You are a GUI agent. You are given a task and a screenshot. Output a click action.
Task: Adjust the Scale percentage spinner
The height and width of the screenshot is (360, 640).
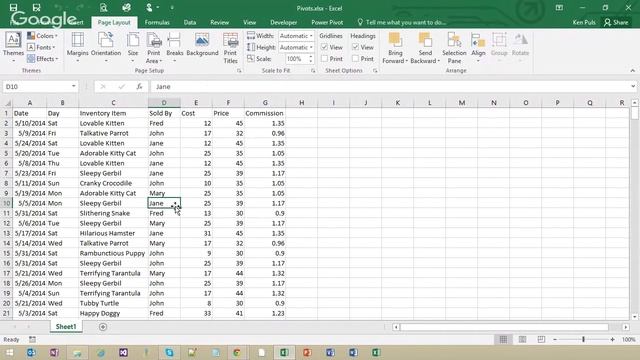(x=311, y=59)
